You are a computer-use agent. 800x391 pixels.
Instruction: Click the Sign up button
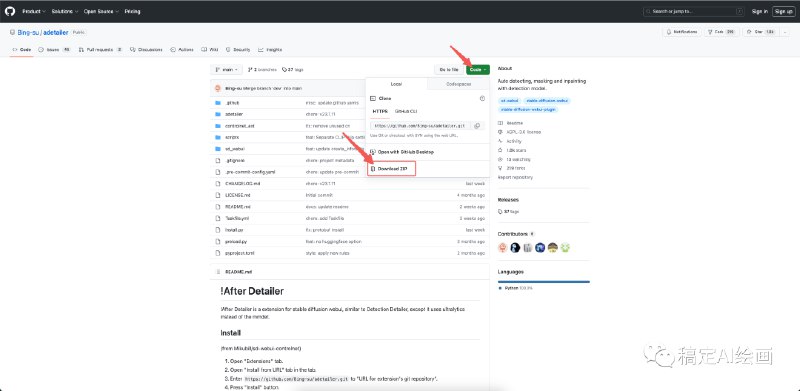(x=783, y=11)
